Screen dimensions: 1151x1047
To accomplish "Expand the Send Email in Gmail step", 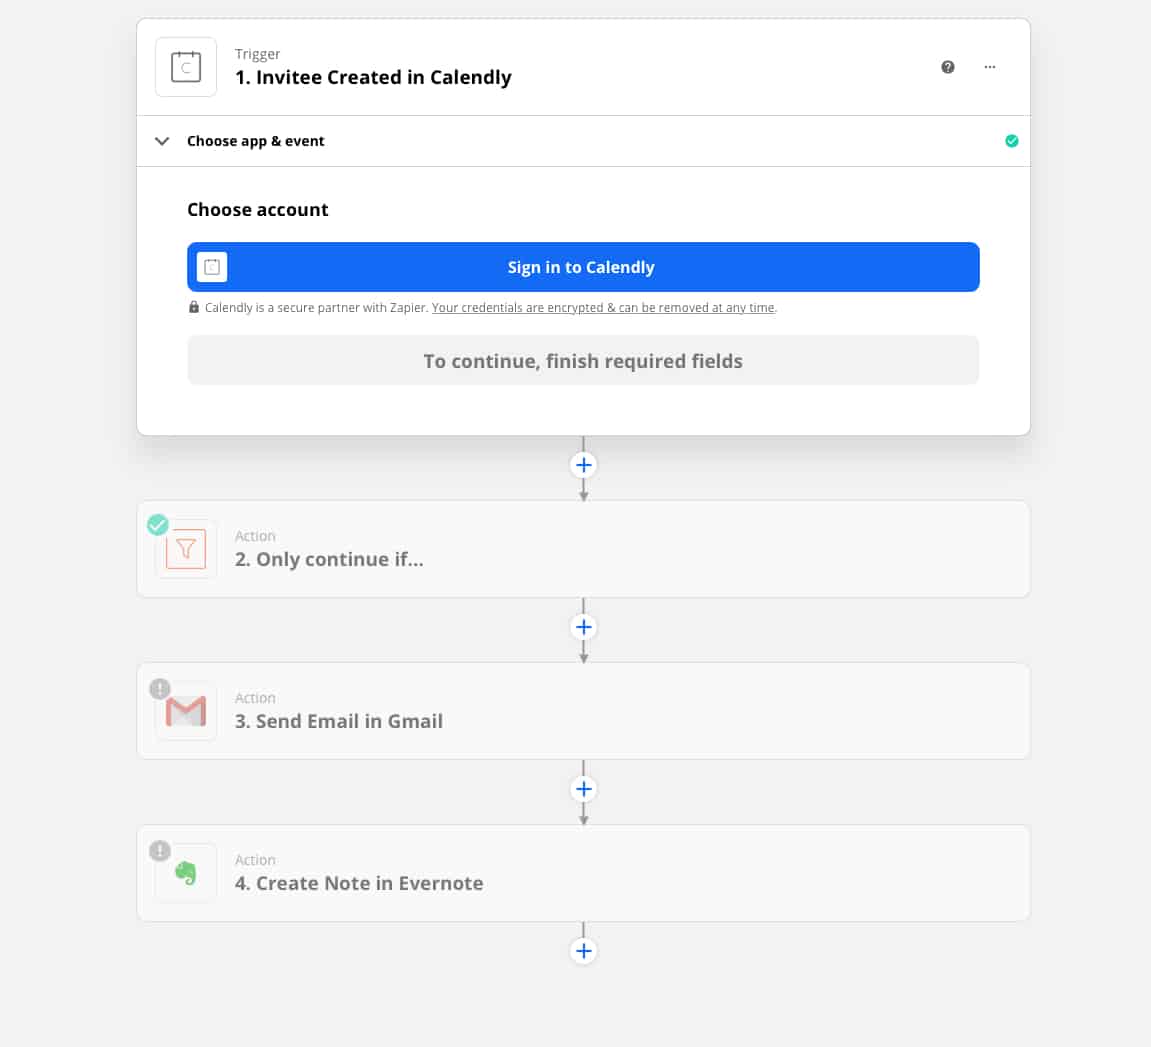I will 584,711.
